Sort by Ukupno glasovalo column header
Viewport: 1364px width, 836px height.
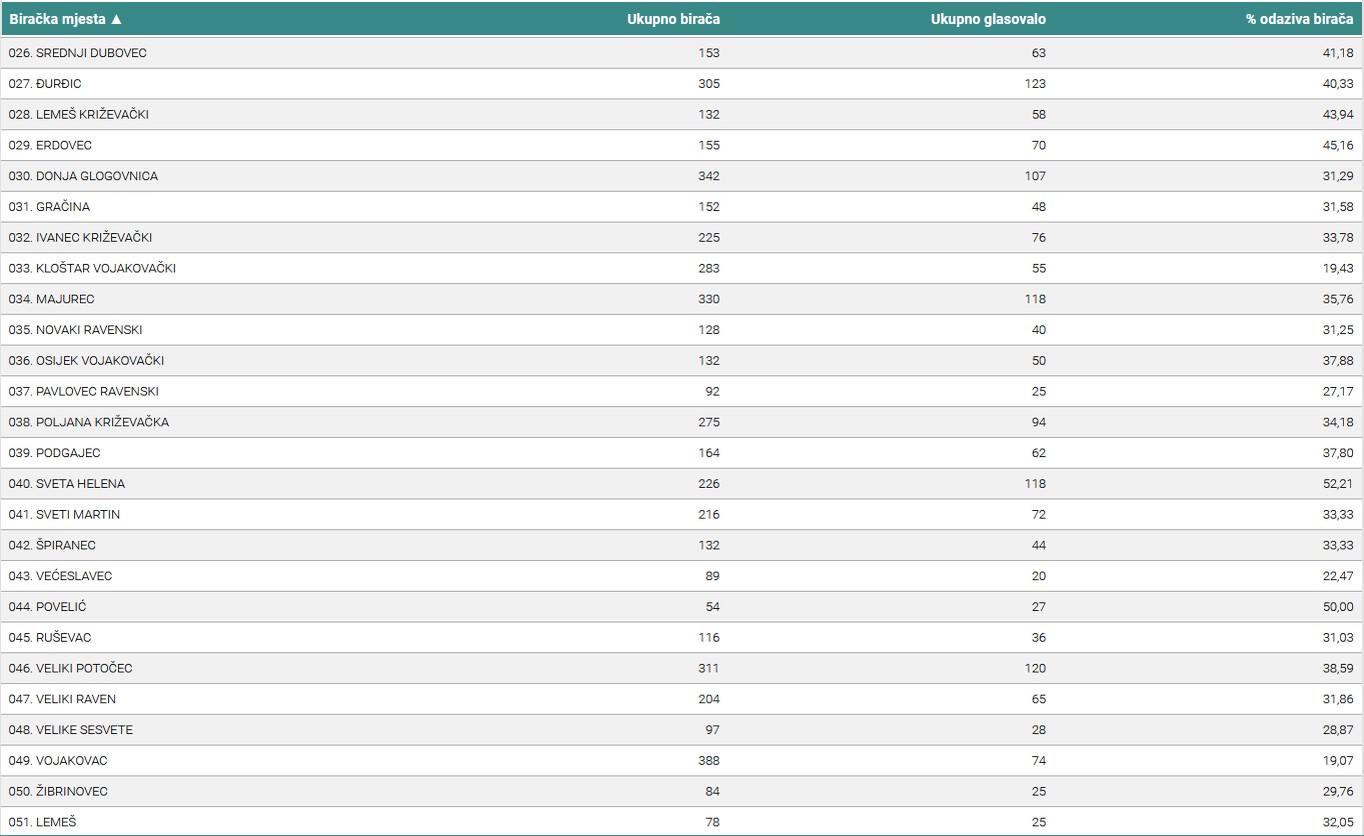[x=988, y=19]
